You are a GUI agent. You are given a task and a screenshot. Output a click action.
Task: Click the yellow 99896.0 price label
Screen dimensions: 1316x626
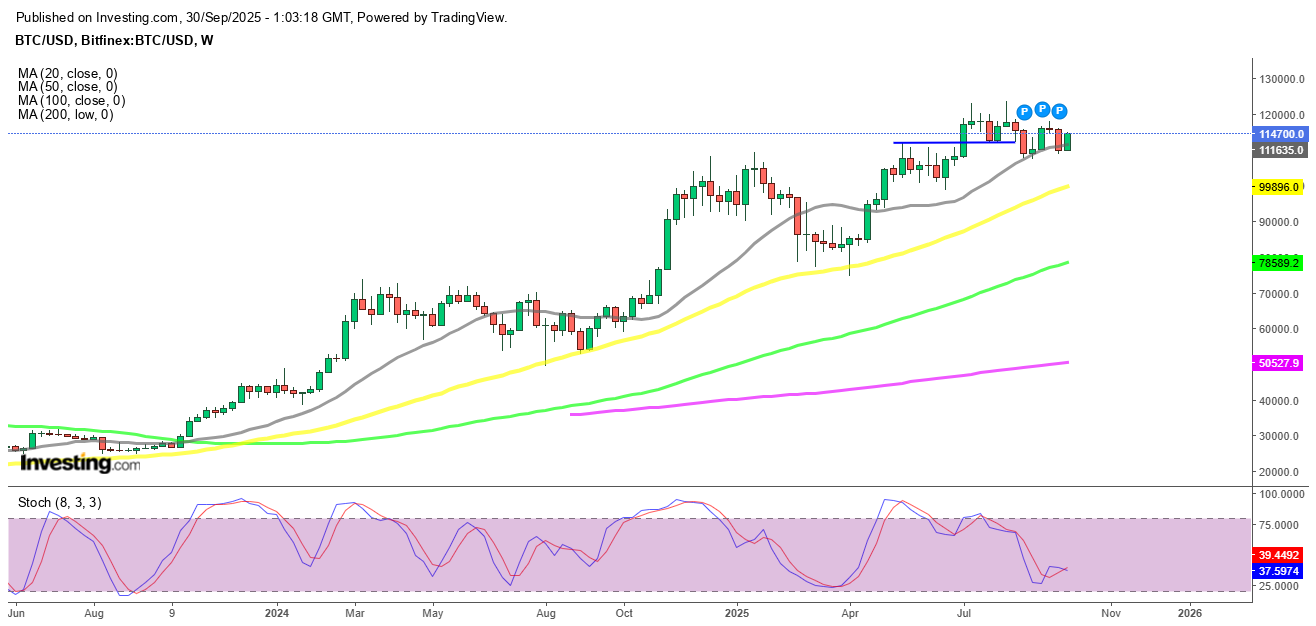[x=1279, y=187]
